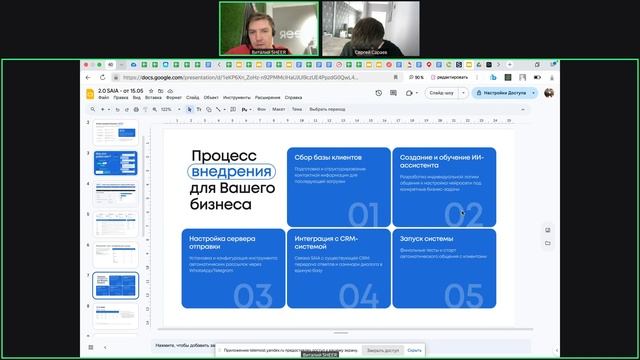Open the comments history icon
This screenshot has width=640, height=360.
(393, 93)
